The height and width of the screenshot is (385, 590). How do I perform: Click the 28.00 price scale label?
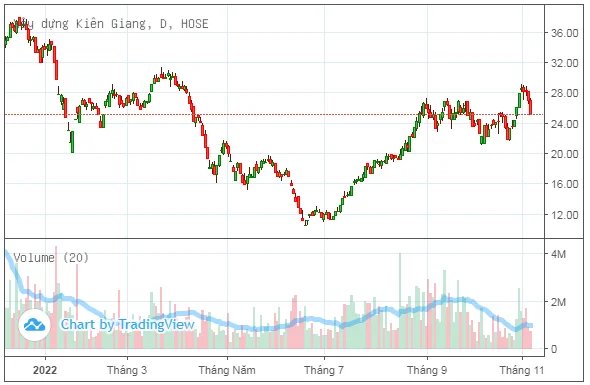pyautogui.click(x=564, y=93)
